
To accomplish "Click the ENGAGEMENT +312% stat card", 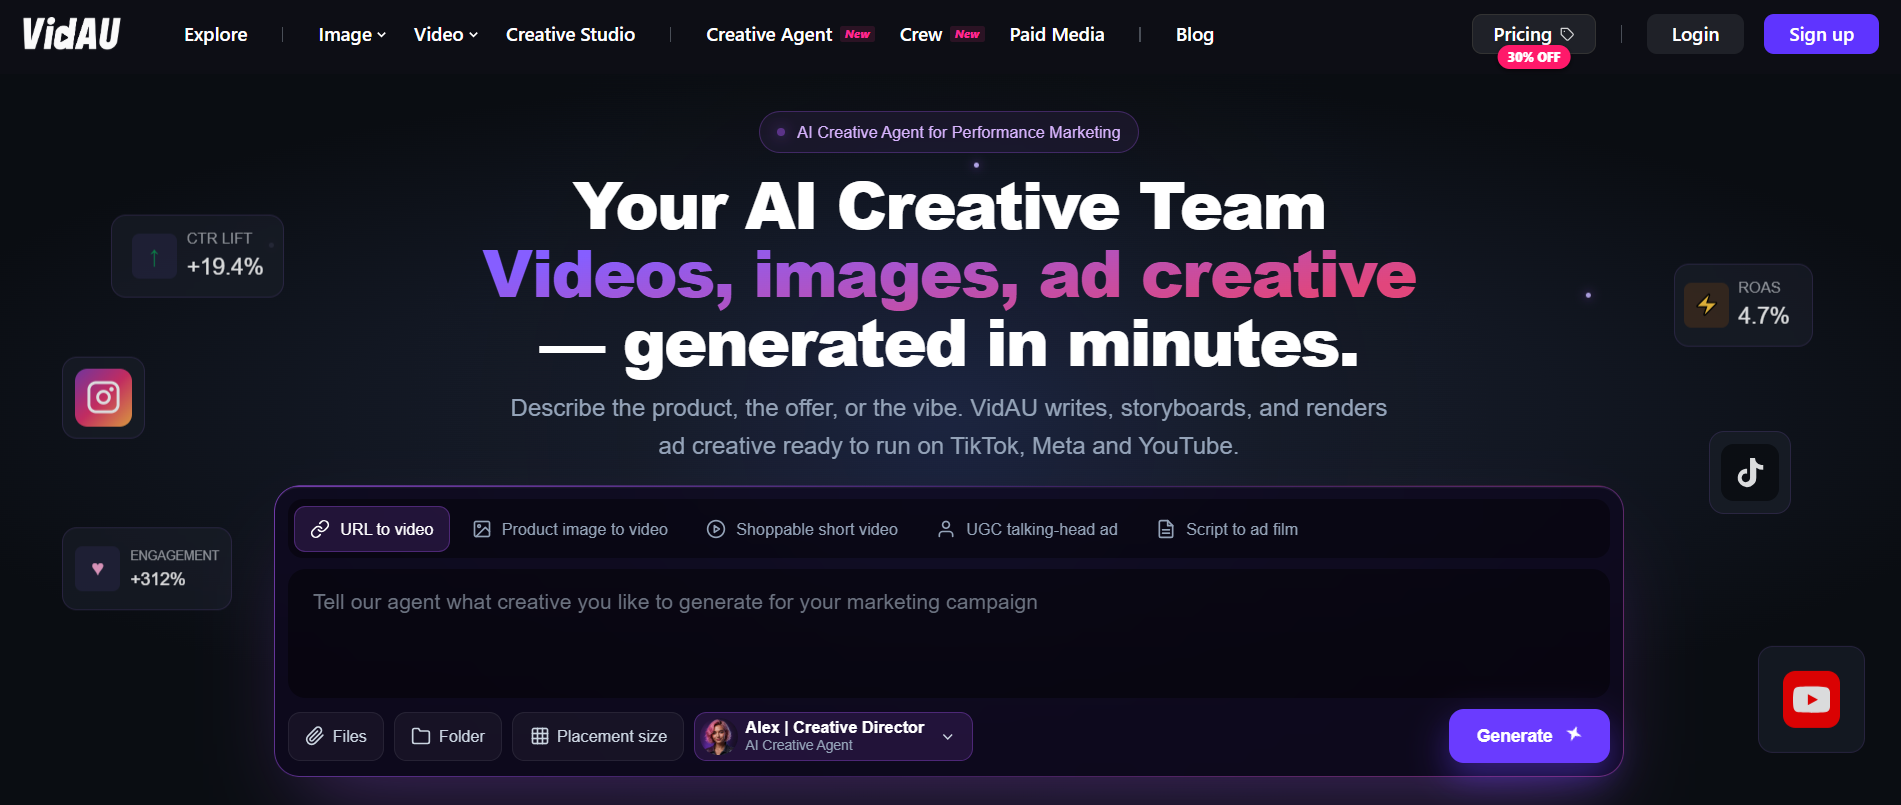I will point(147,568).
